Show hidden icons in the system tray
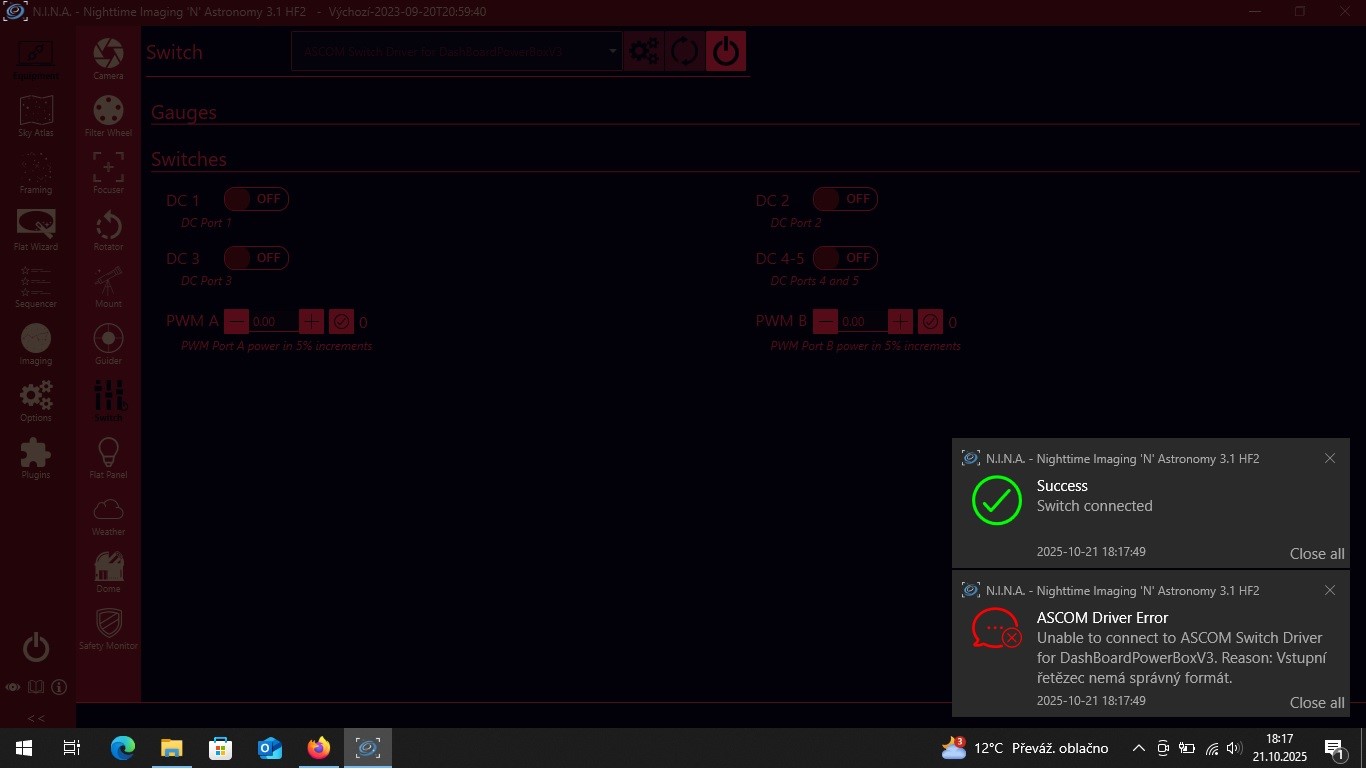The height and width of the screenshot is (769, 1366). (1138, 748)
